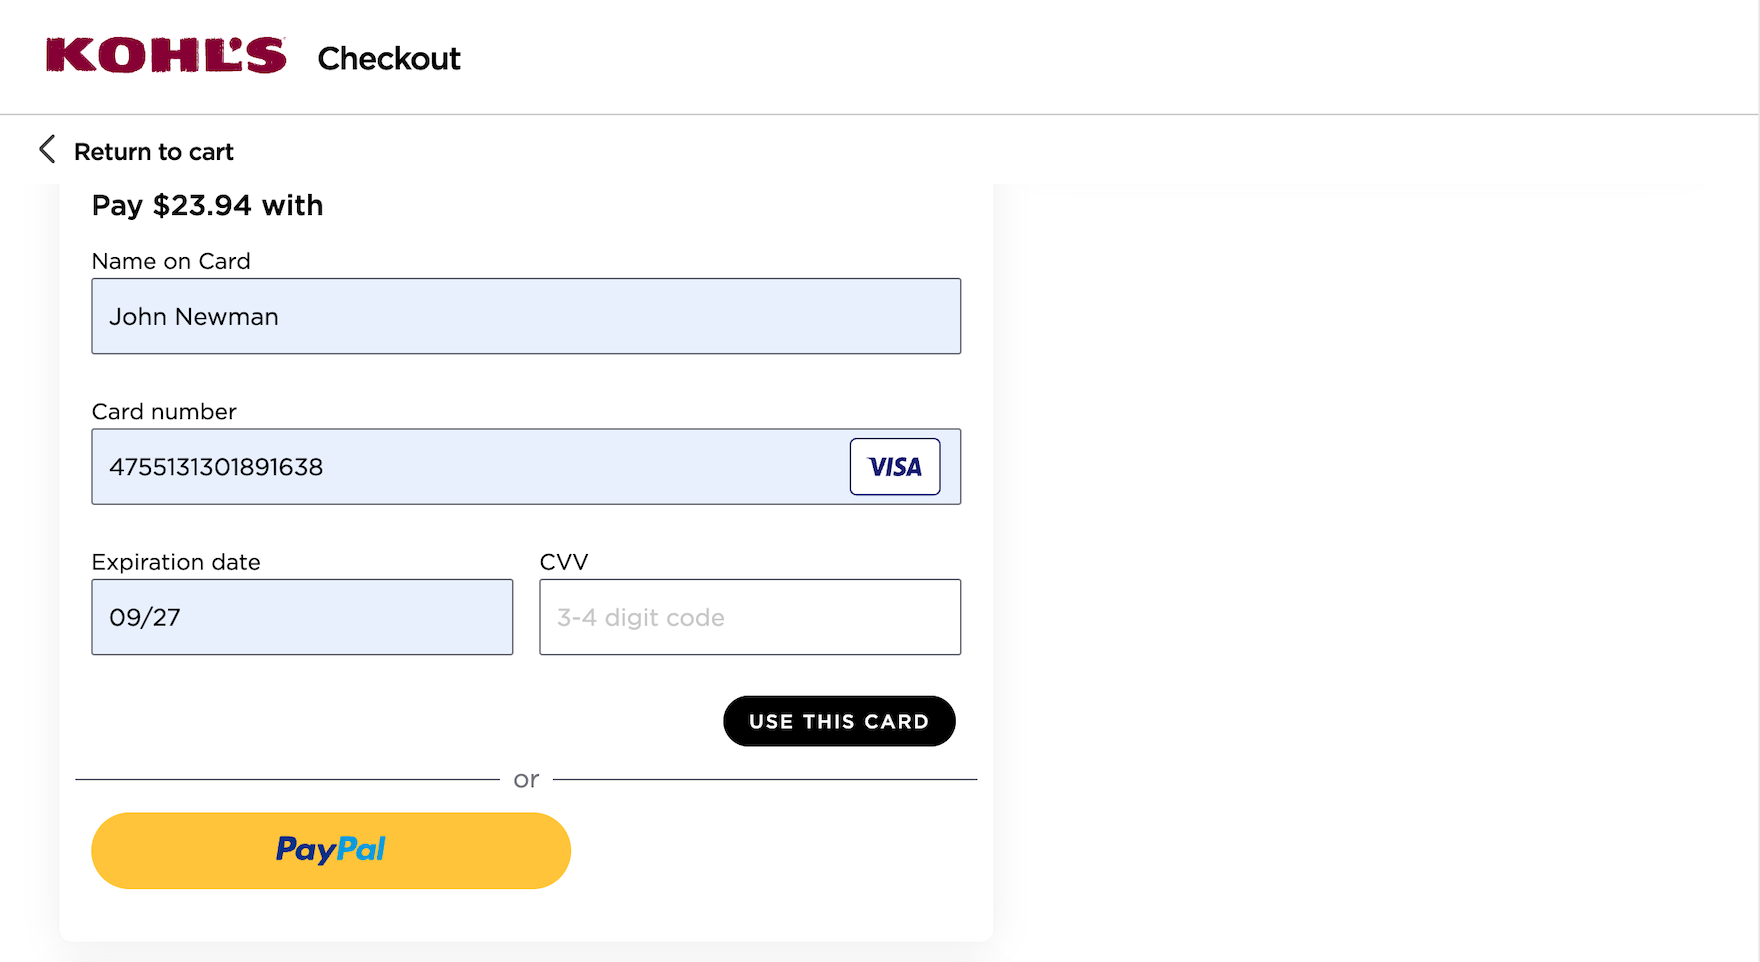1760x962 pixels.
Task: Click the divider line right of "or"
Action: point(764,779)
